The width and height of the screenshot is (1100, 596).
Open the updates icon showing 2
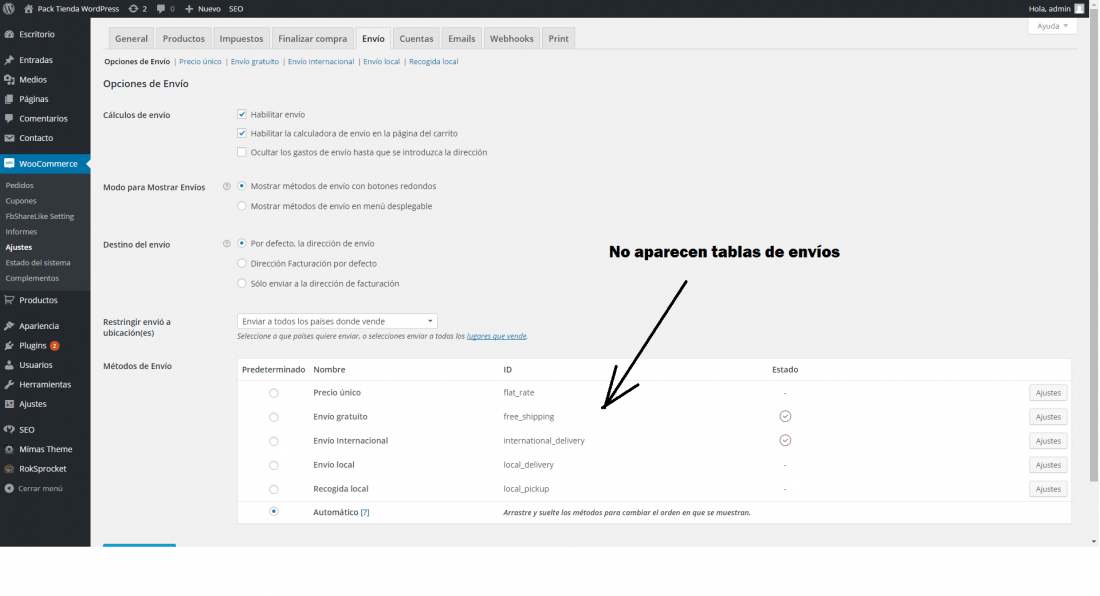pos(133,8)
